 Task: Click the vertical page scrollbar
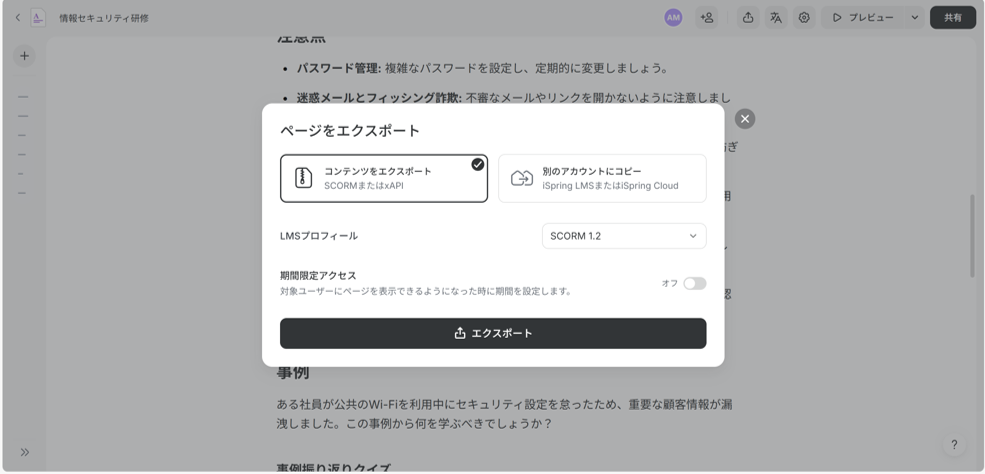tap(972, 236)
